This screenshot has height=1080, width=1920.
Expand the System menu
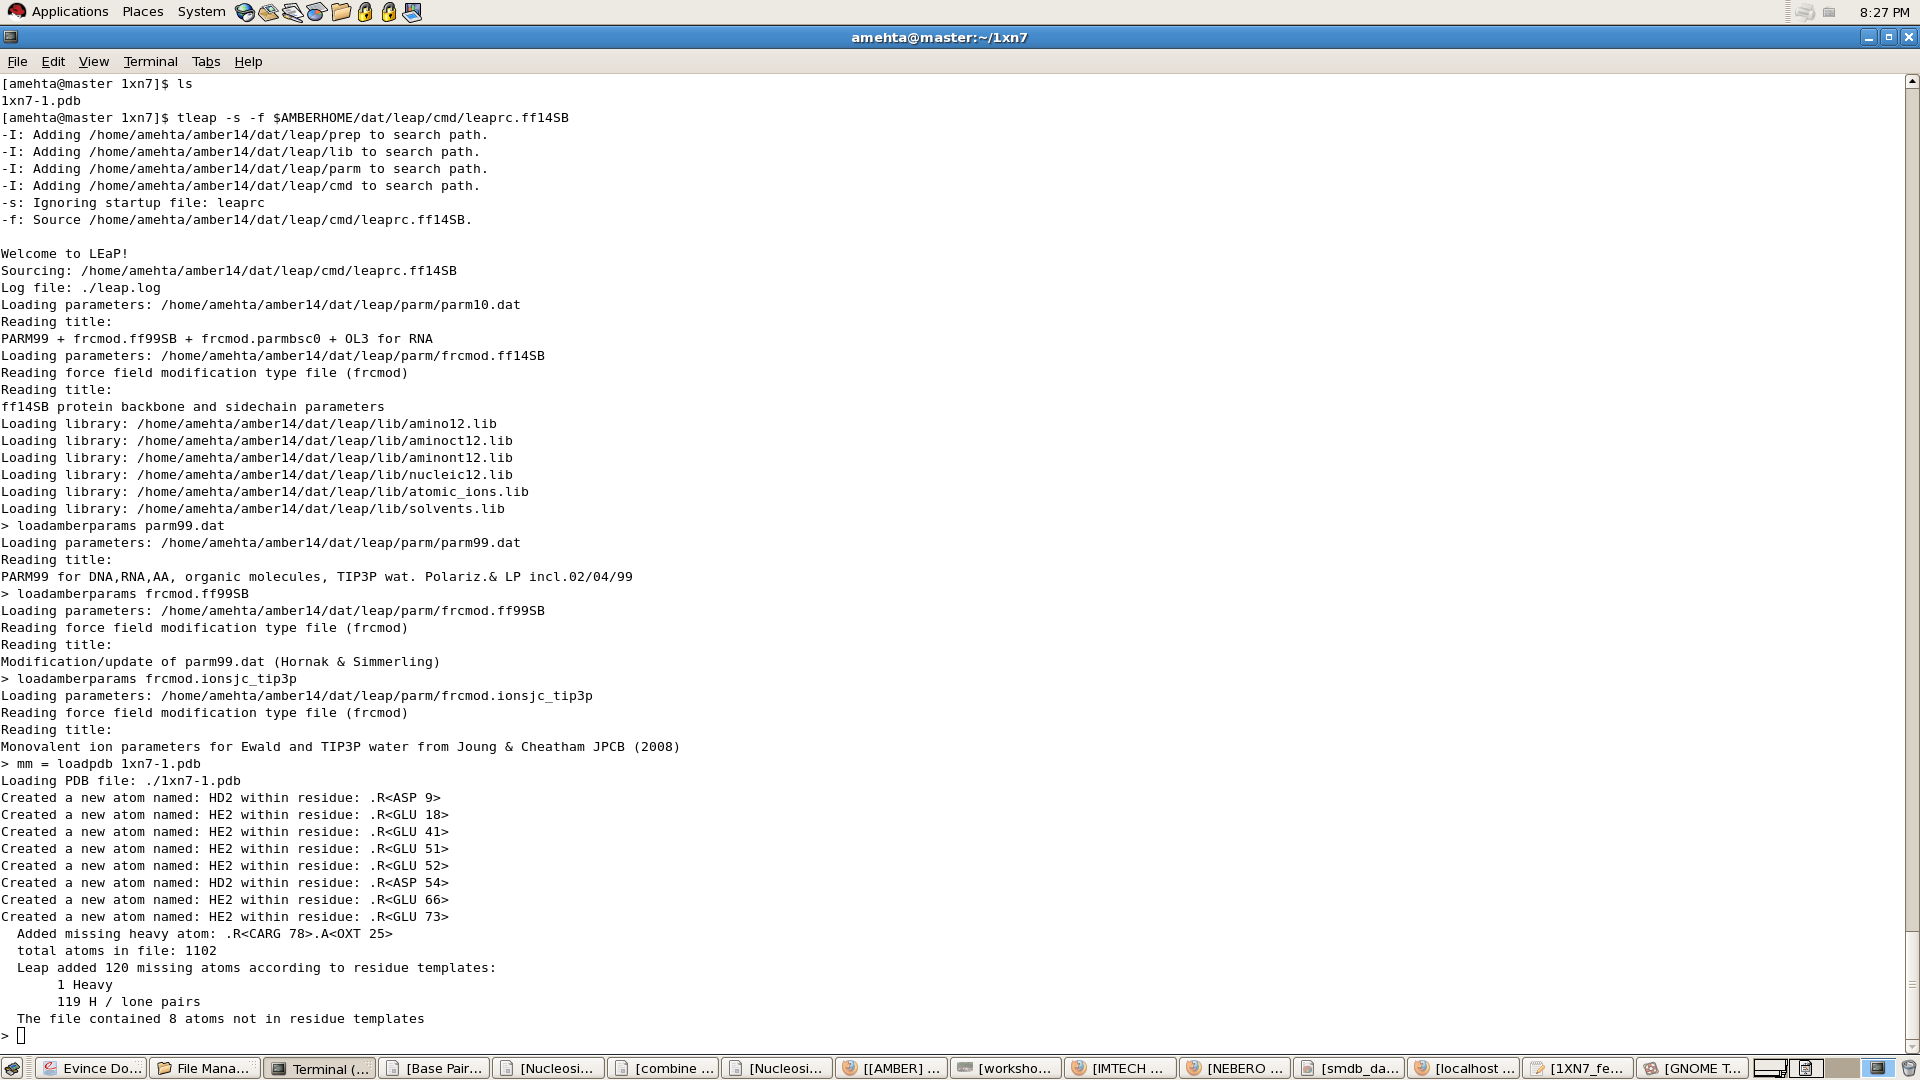[201, 12]
